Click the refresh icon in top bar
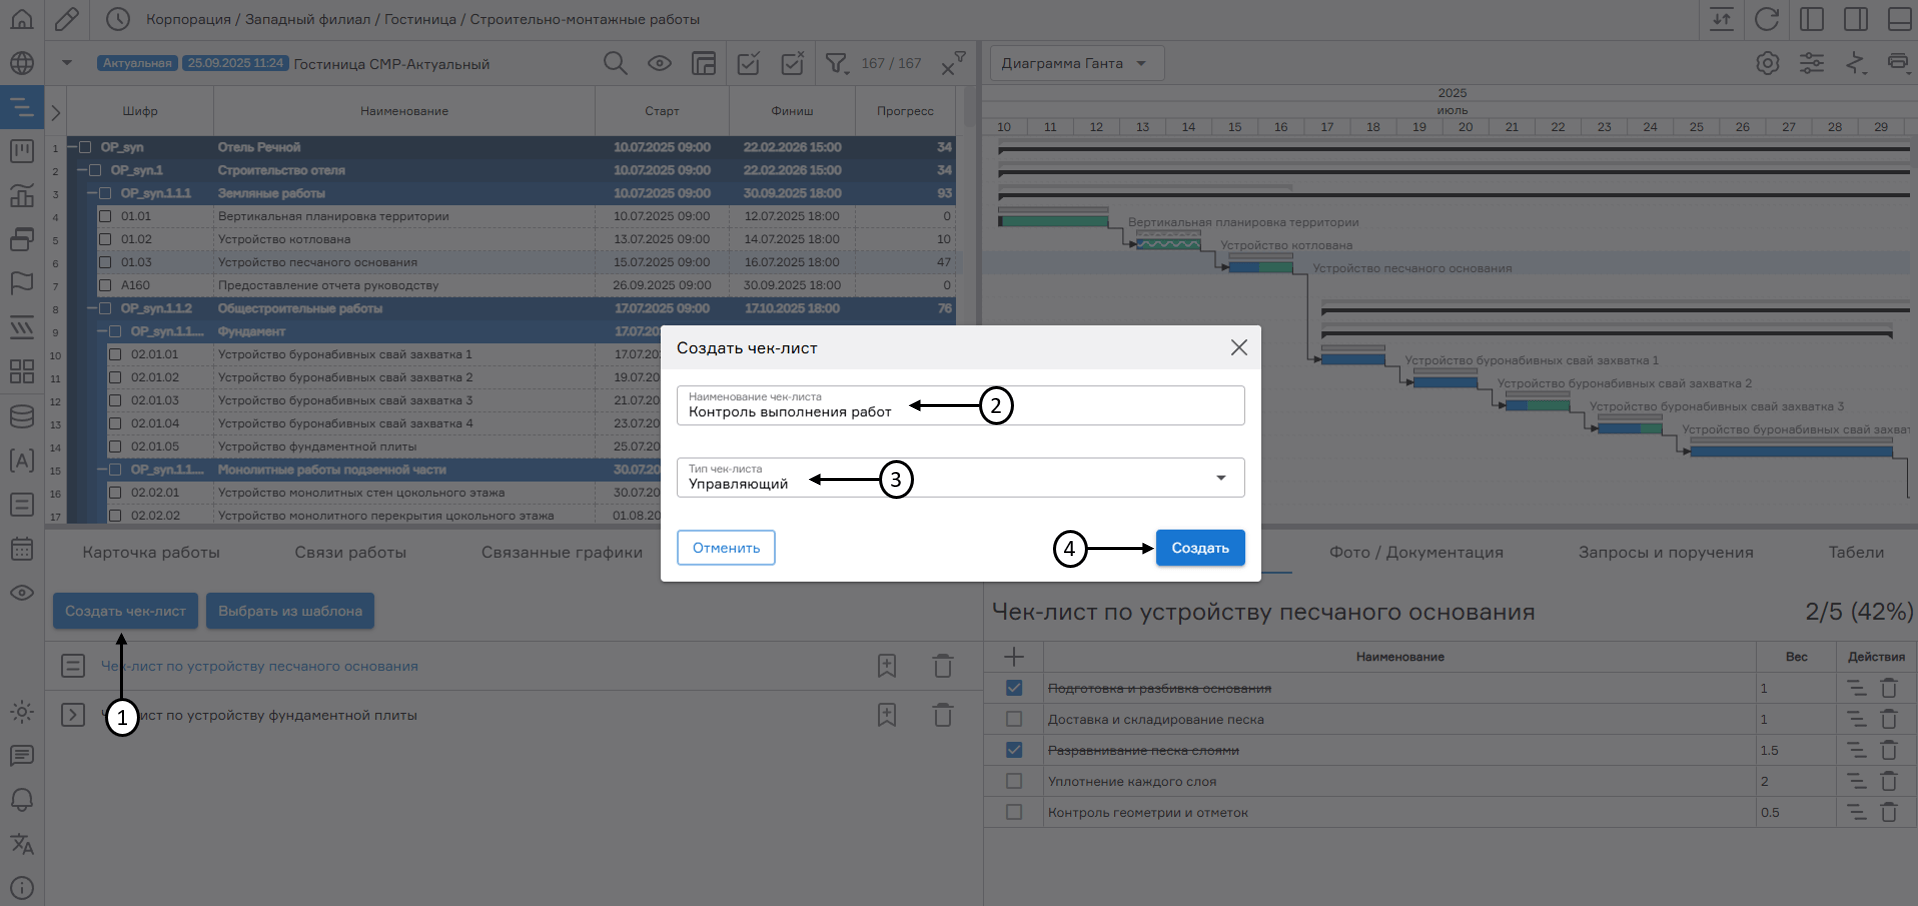 click(x=1767, y=19)
